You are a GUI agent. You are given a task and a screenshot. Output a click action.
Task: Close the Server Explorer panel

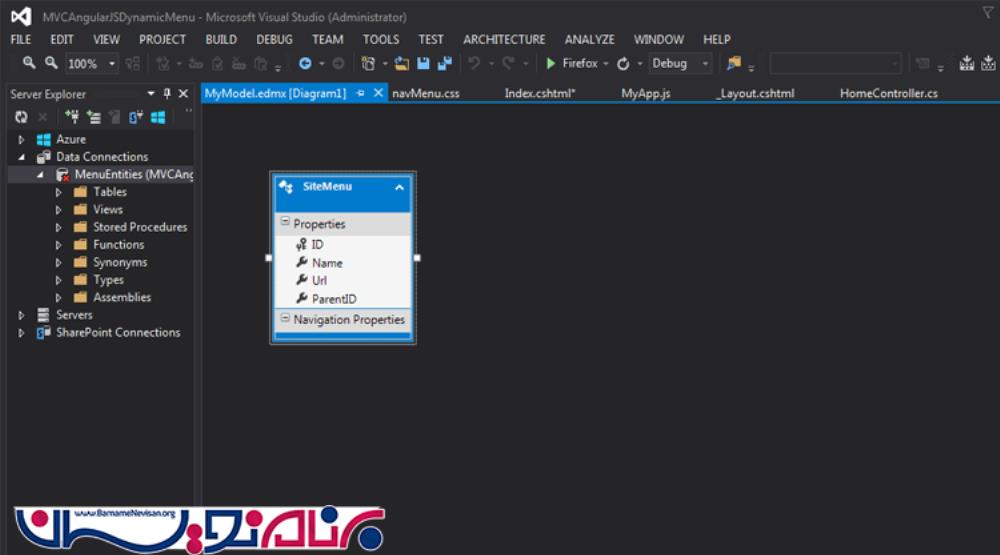click(184, 94)
